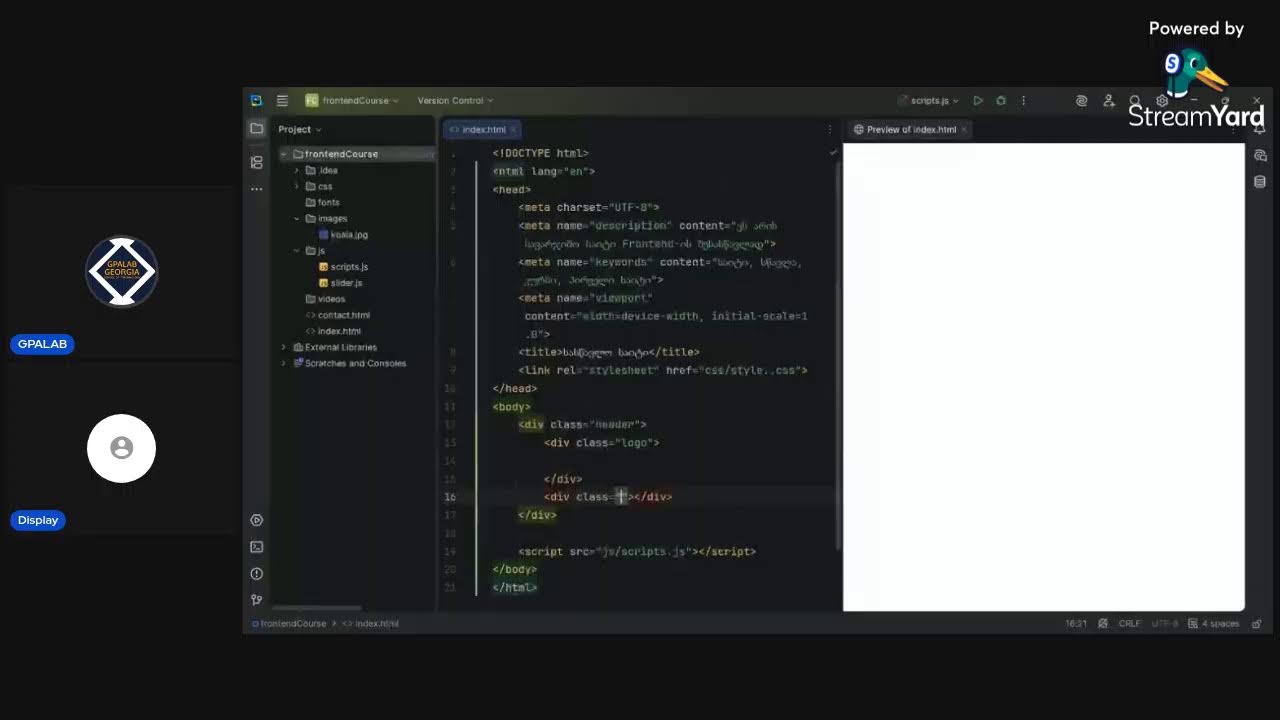Open the scripts.js run configuration dropdown
1280x720 pixels.
coord(930,101)
